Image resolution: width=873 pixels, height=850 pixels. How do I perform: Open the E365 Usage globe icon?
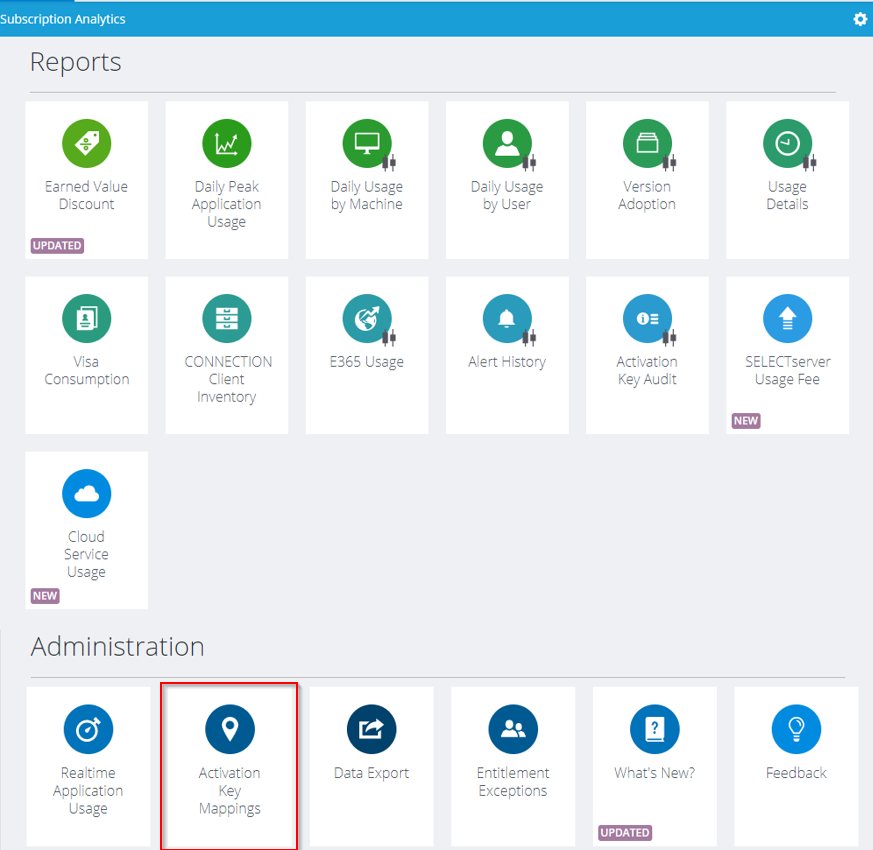(x=367, y=318)
